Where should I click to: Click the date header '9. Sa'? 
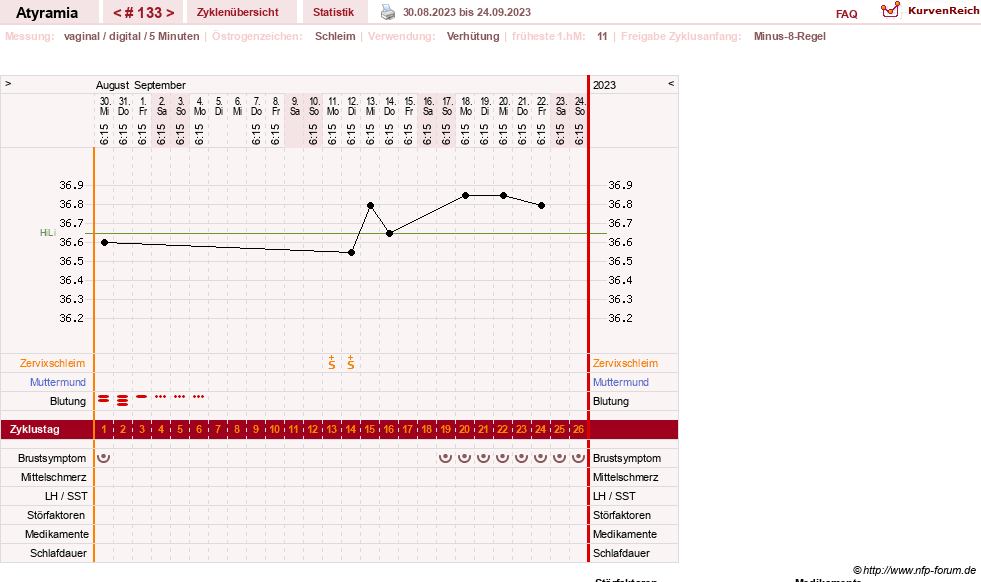click(295, 106)
